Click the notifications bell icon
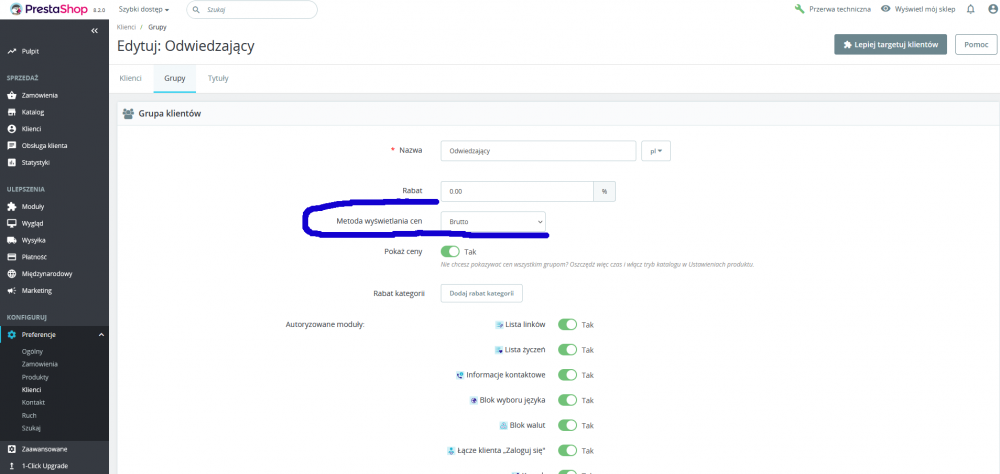 (971, 9)
